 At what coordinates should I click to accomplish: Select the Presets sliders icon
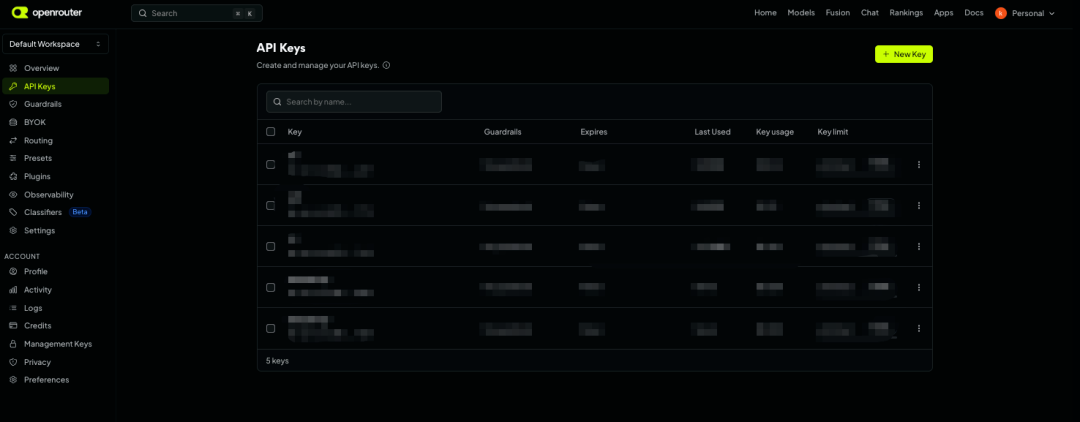pyautogui.click(x=13, y=158)
